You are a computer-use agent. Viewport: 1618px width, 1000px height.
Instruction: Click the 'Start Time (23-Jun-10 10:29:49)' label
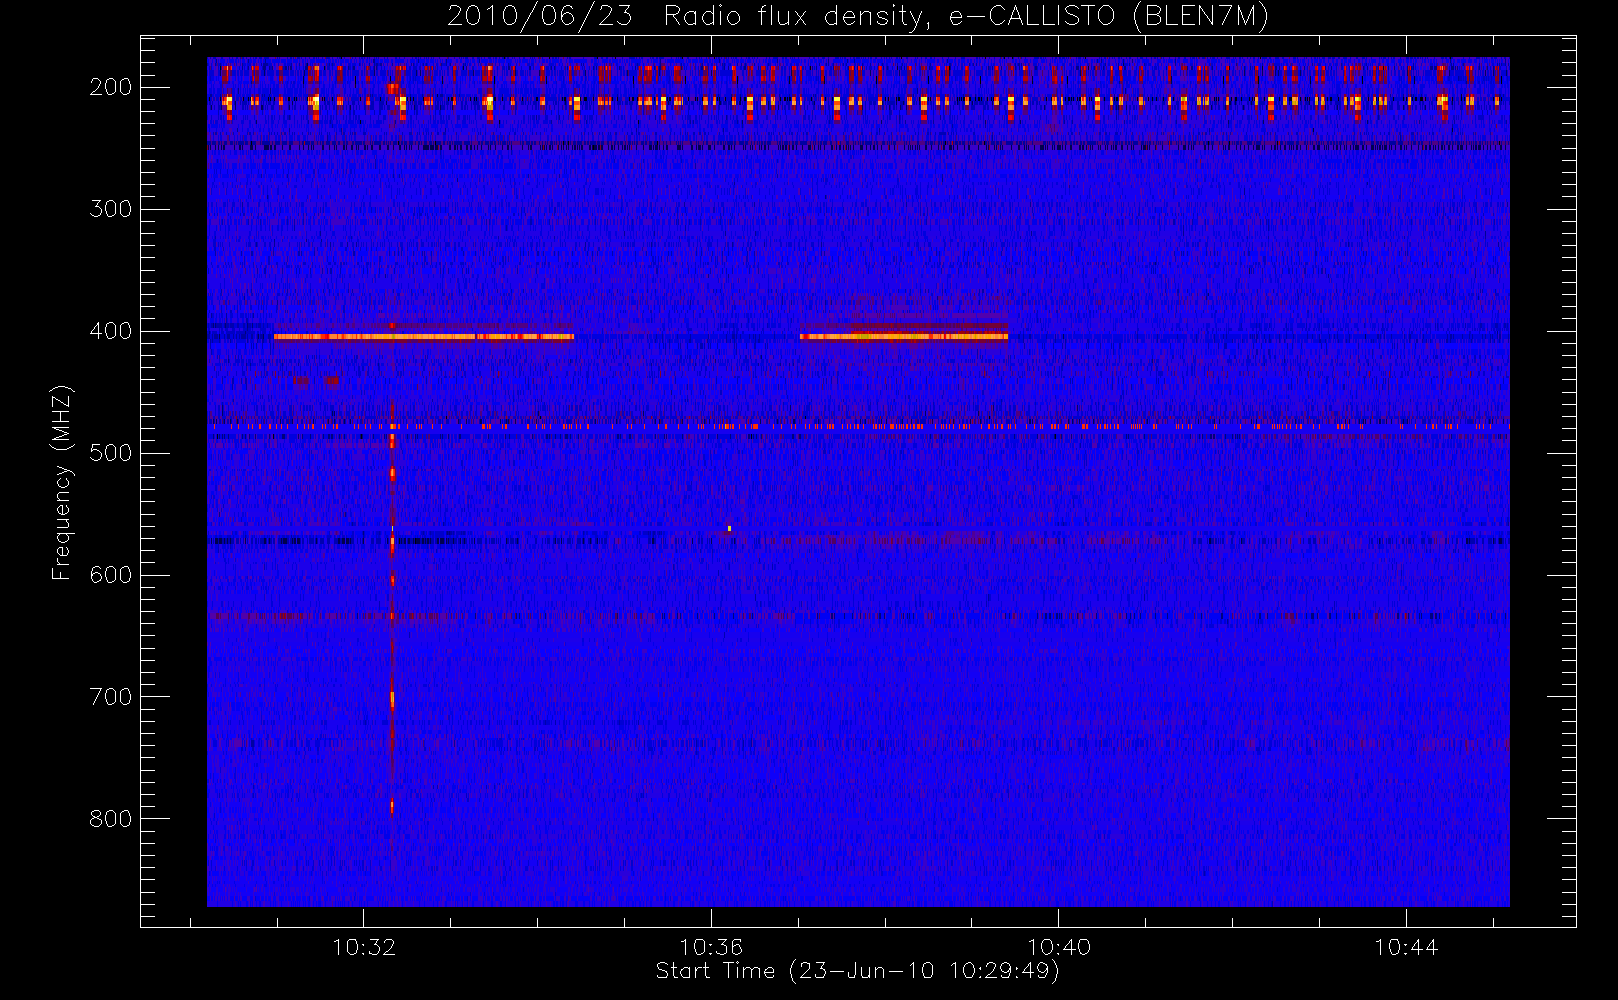tap(857, 971)
